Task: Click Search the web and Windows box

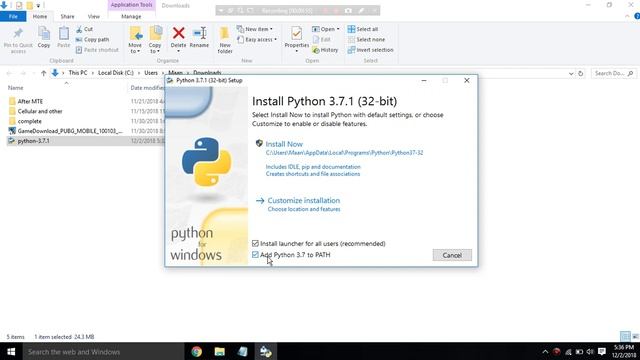Action: tap(103, 351)
